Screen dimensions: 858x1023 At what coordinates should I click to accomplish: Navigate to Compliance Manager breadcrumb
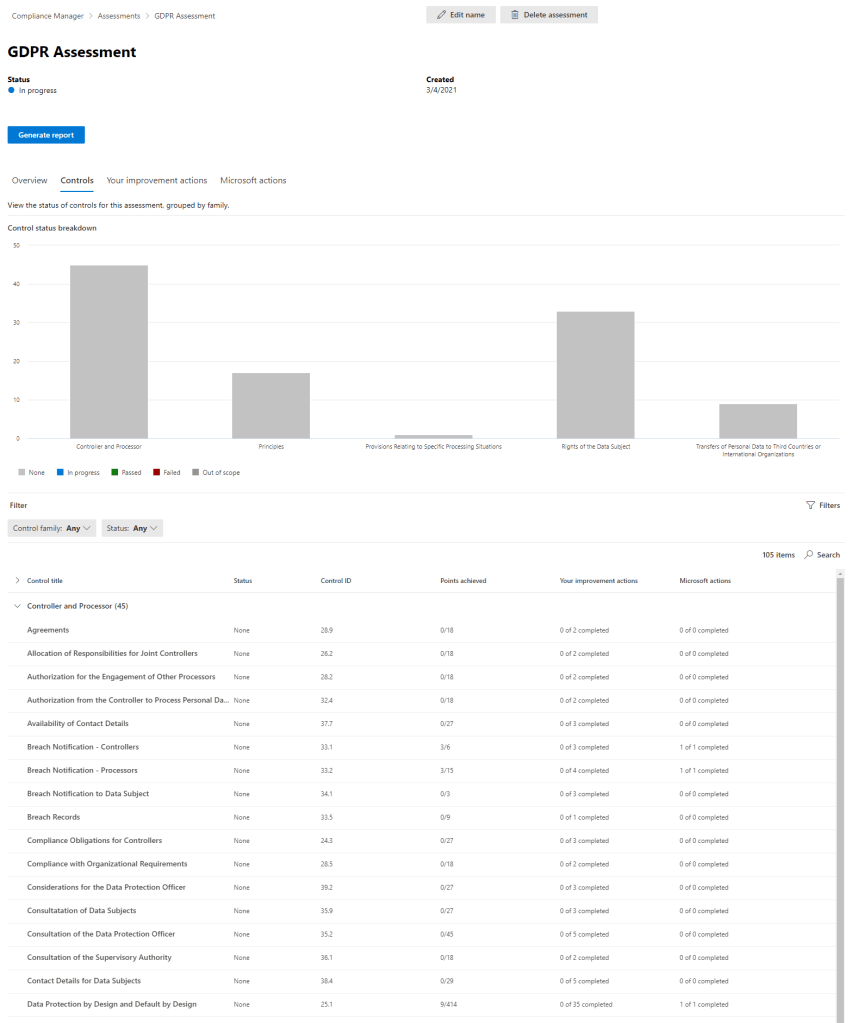pos(48,16)
